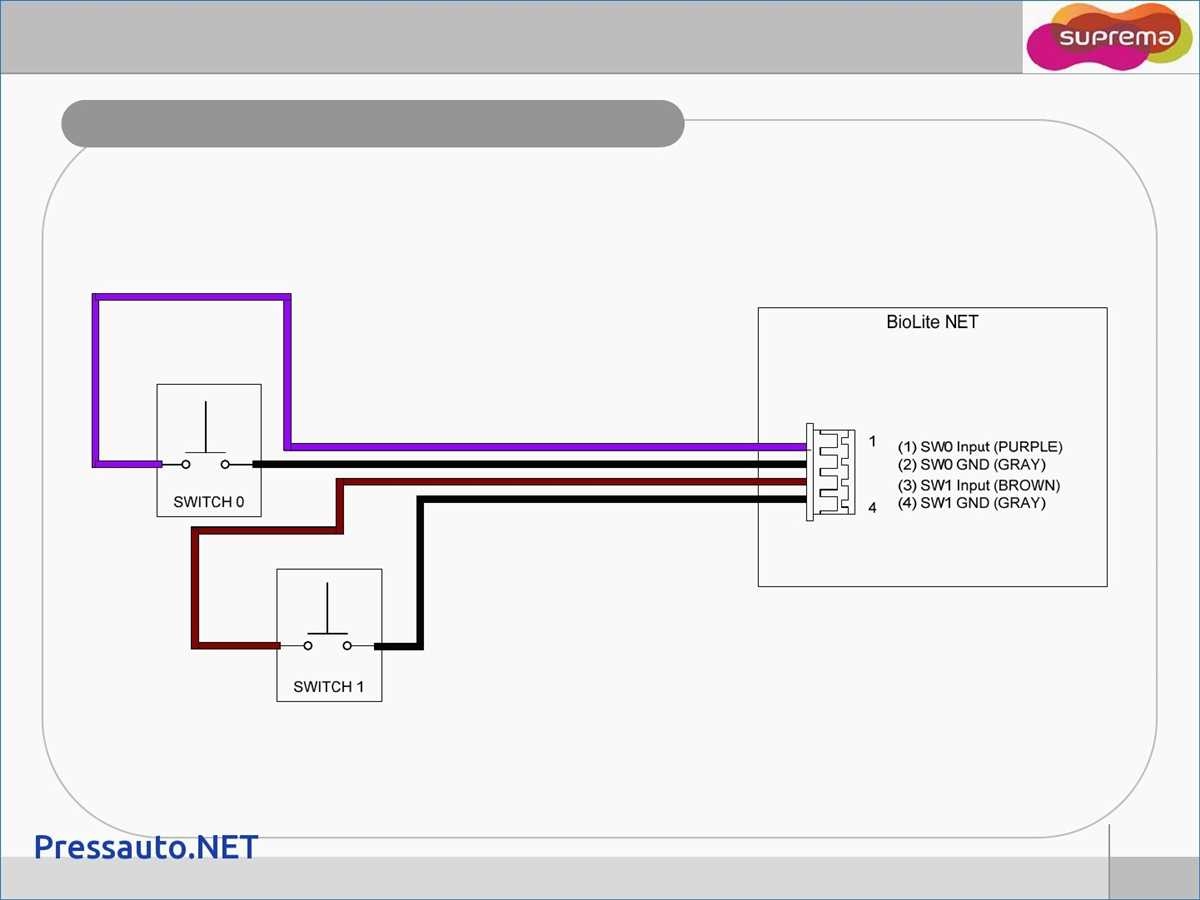
Task: Toggle the left terminal of SWITCH 1
Action: point(306,647)
